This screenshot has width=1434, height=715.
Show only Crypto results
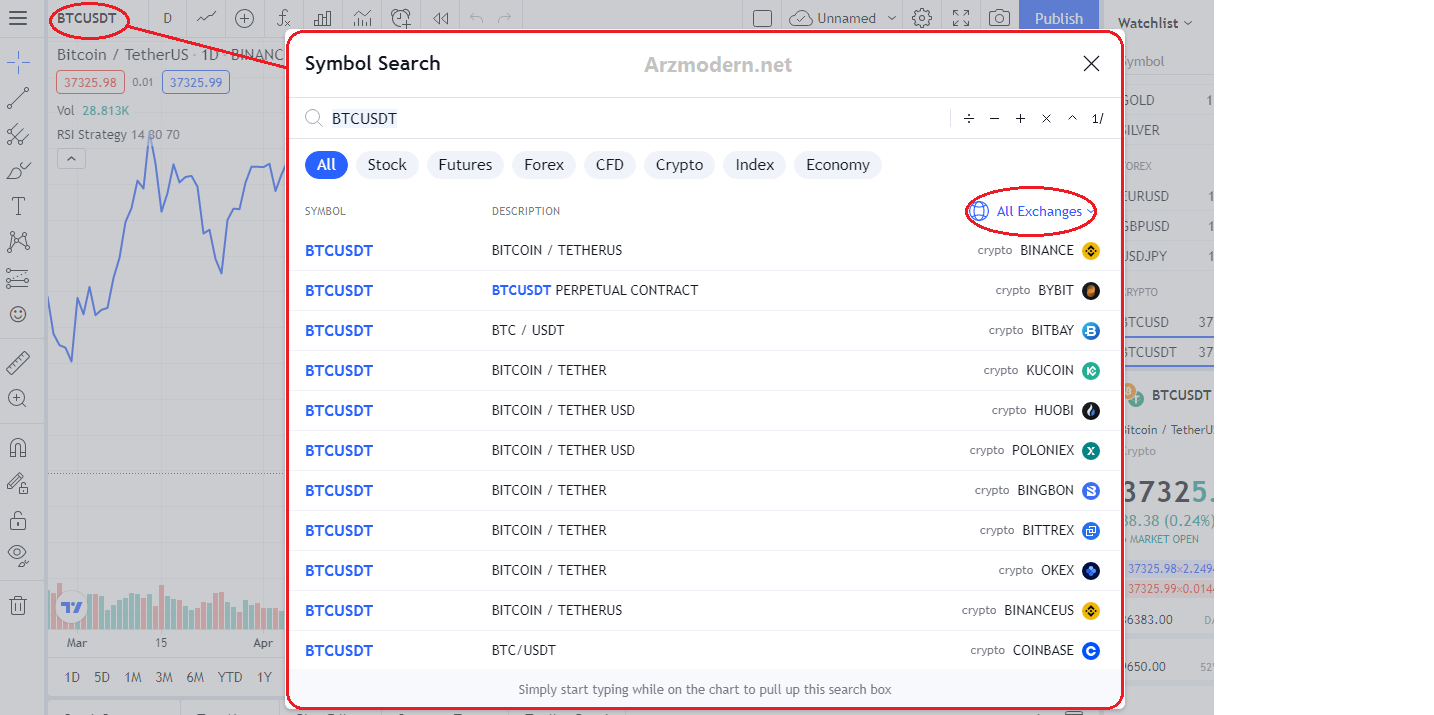[x=680, y=165]
